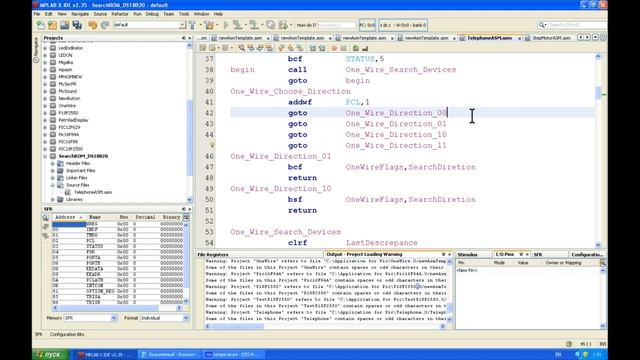
Task: Open the Debug menu
Action: [x=152, y=14]
